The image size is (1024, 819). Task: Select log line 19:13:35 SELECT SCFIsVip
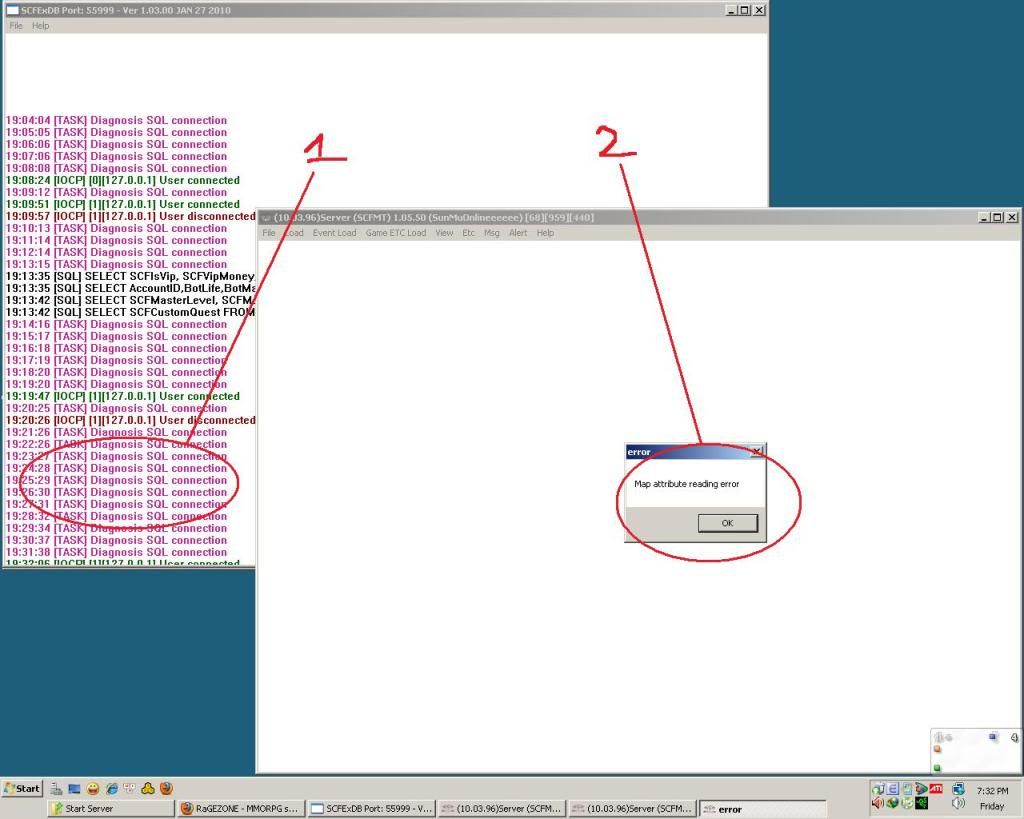(x=131, y=276)
